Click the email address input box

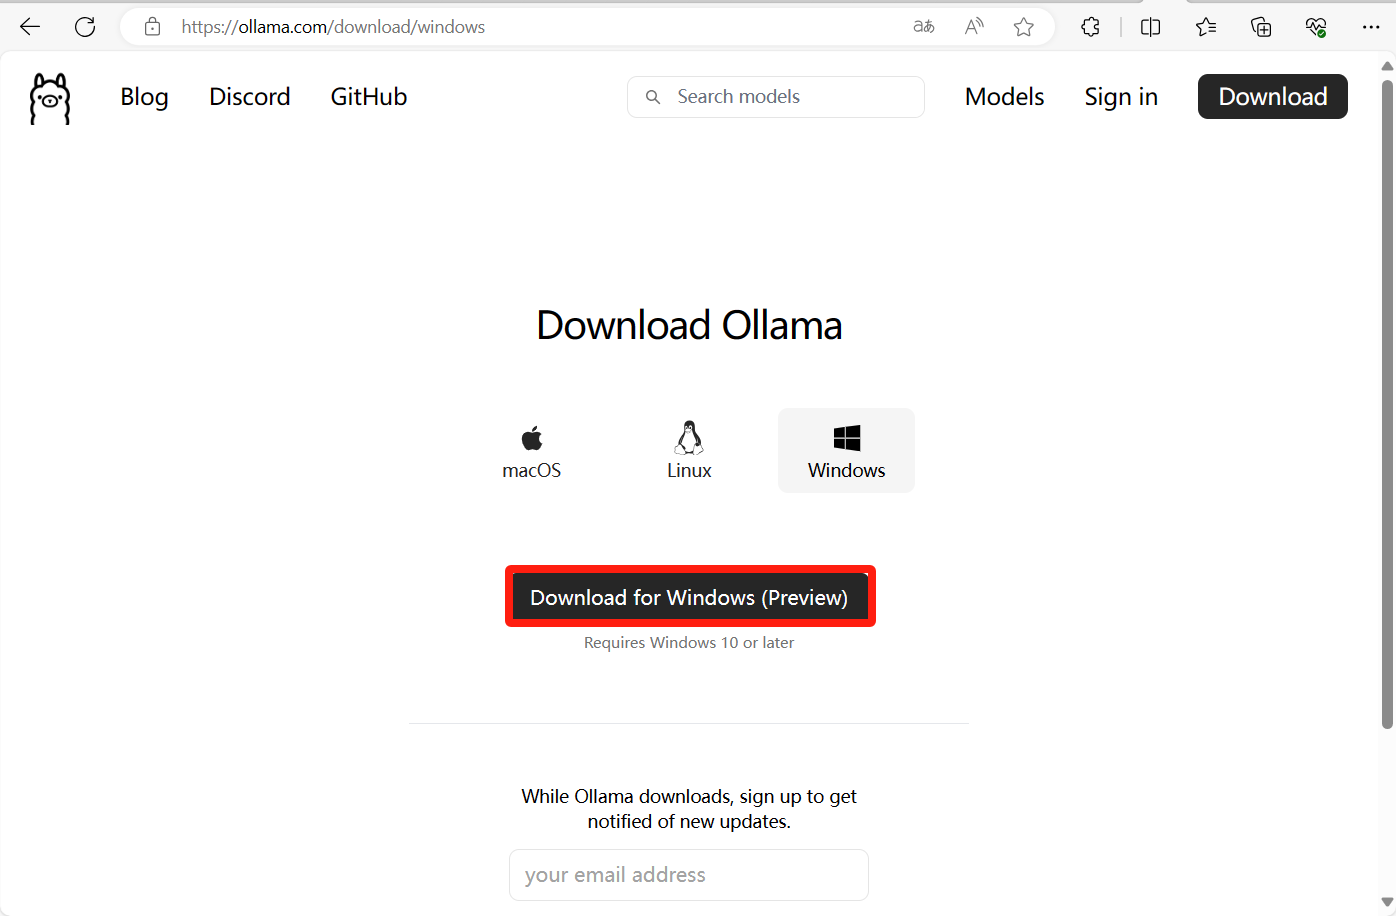(688, 875)
